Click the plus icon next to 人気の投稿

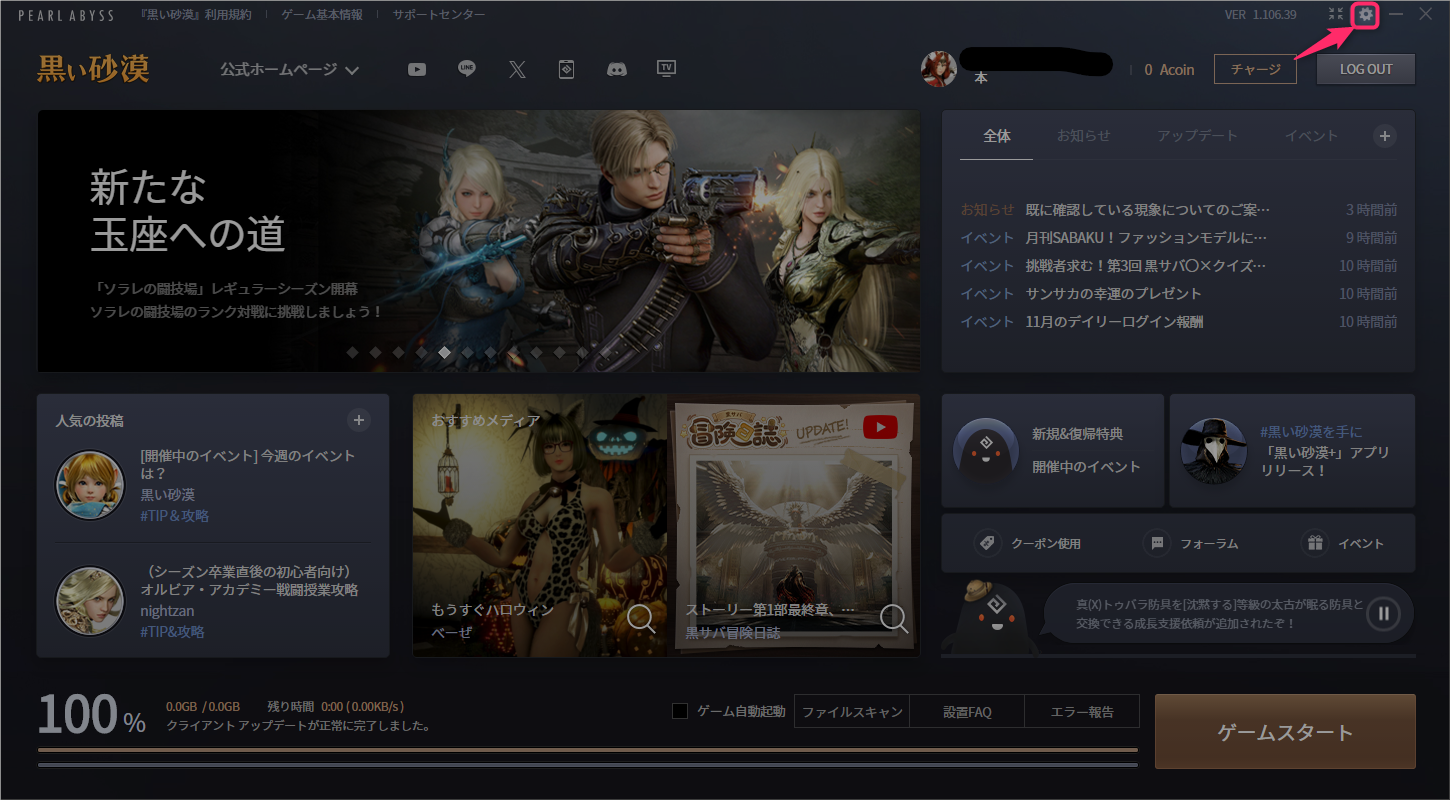click(359, 420)
